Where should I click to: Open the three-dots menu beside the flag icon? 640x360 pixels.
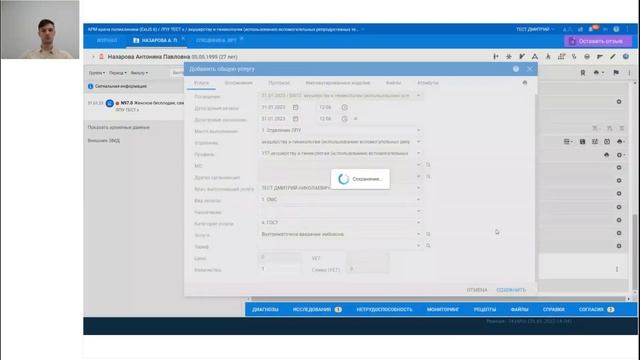[629, 73]
